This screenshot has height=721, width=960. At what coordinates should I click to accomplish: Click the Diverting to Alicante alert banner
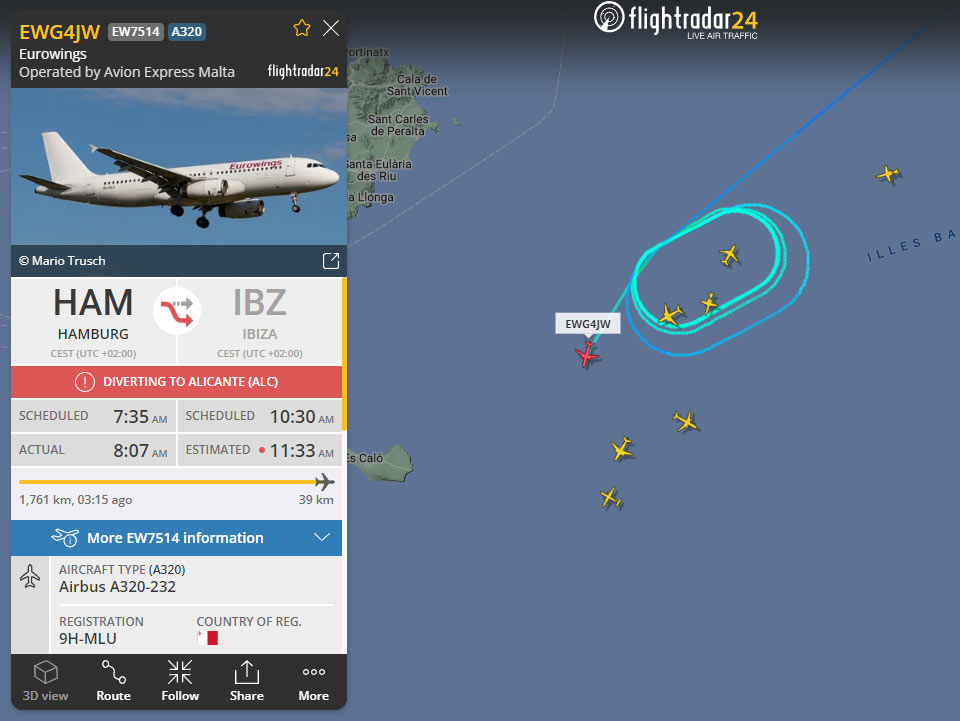[176, 382]
